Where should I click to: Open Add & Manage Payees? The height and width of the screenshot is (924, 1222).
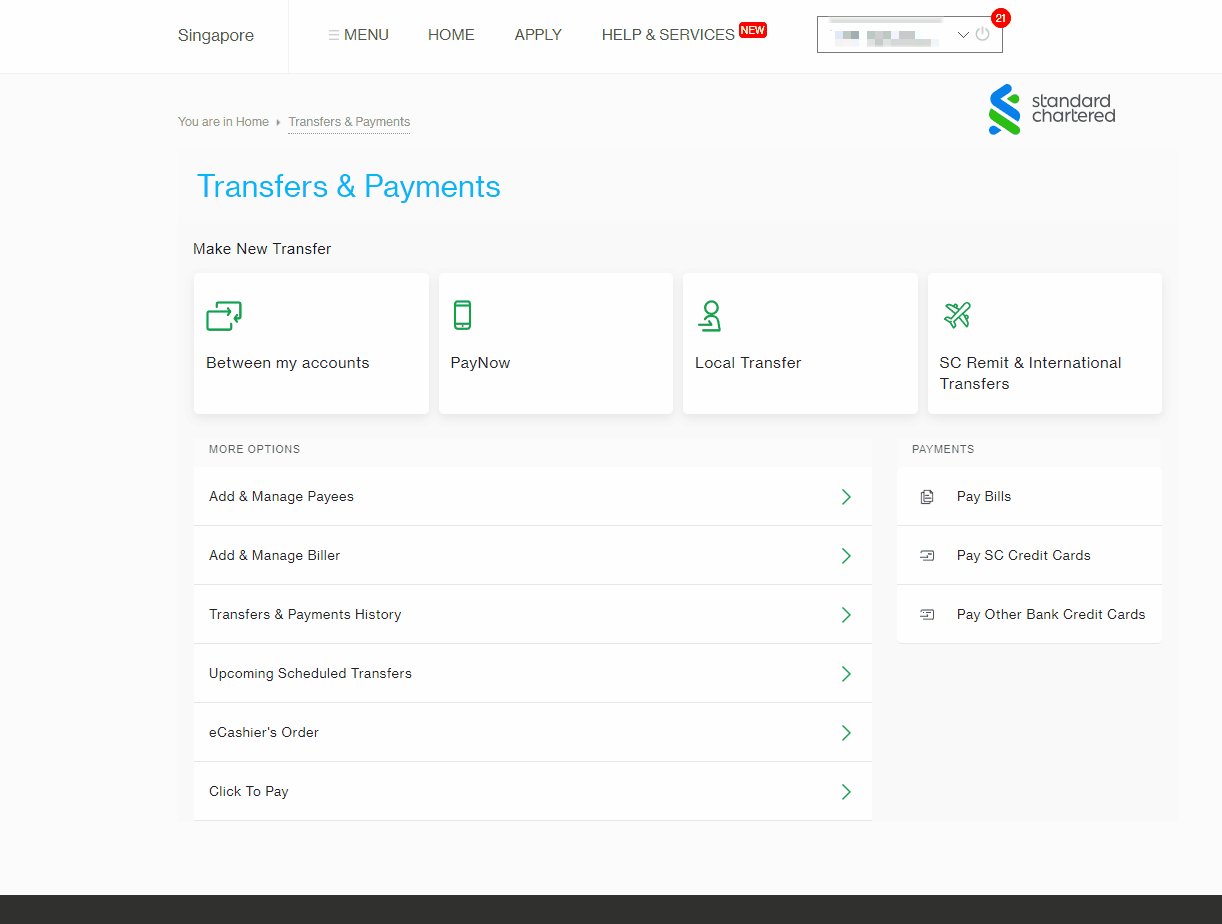(x=533, y=497)
